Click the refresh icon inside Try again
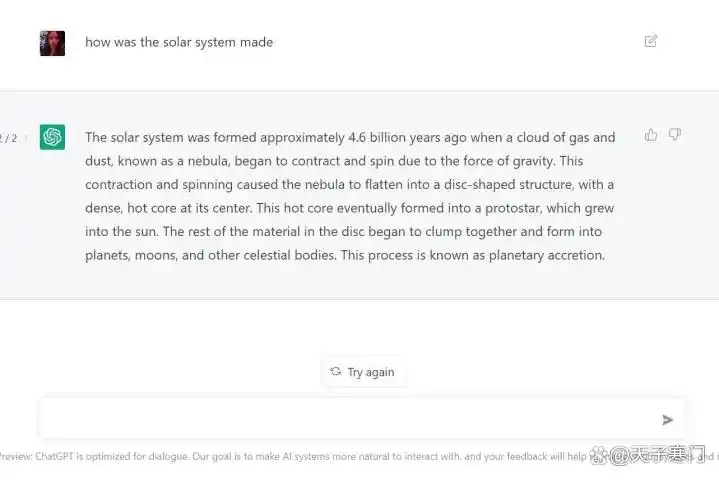Screen dimensions: 719x480 click(336, 371)
